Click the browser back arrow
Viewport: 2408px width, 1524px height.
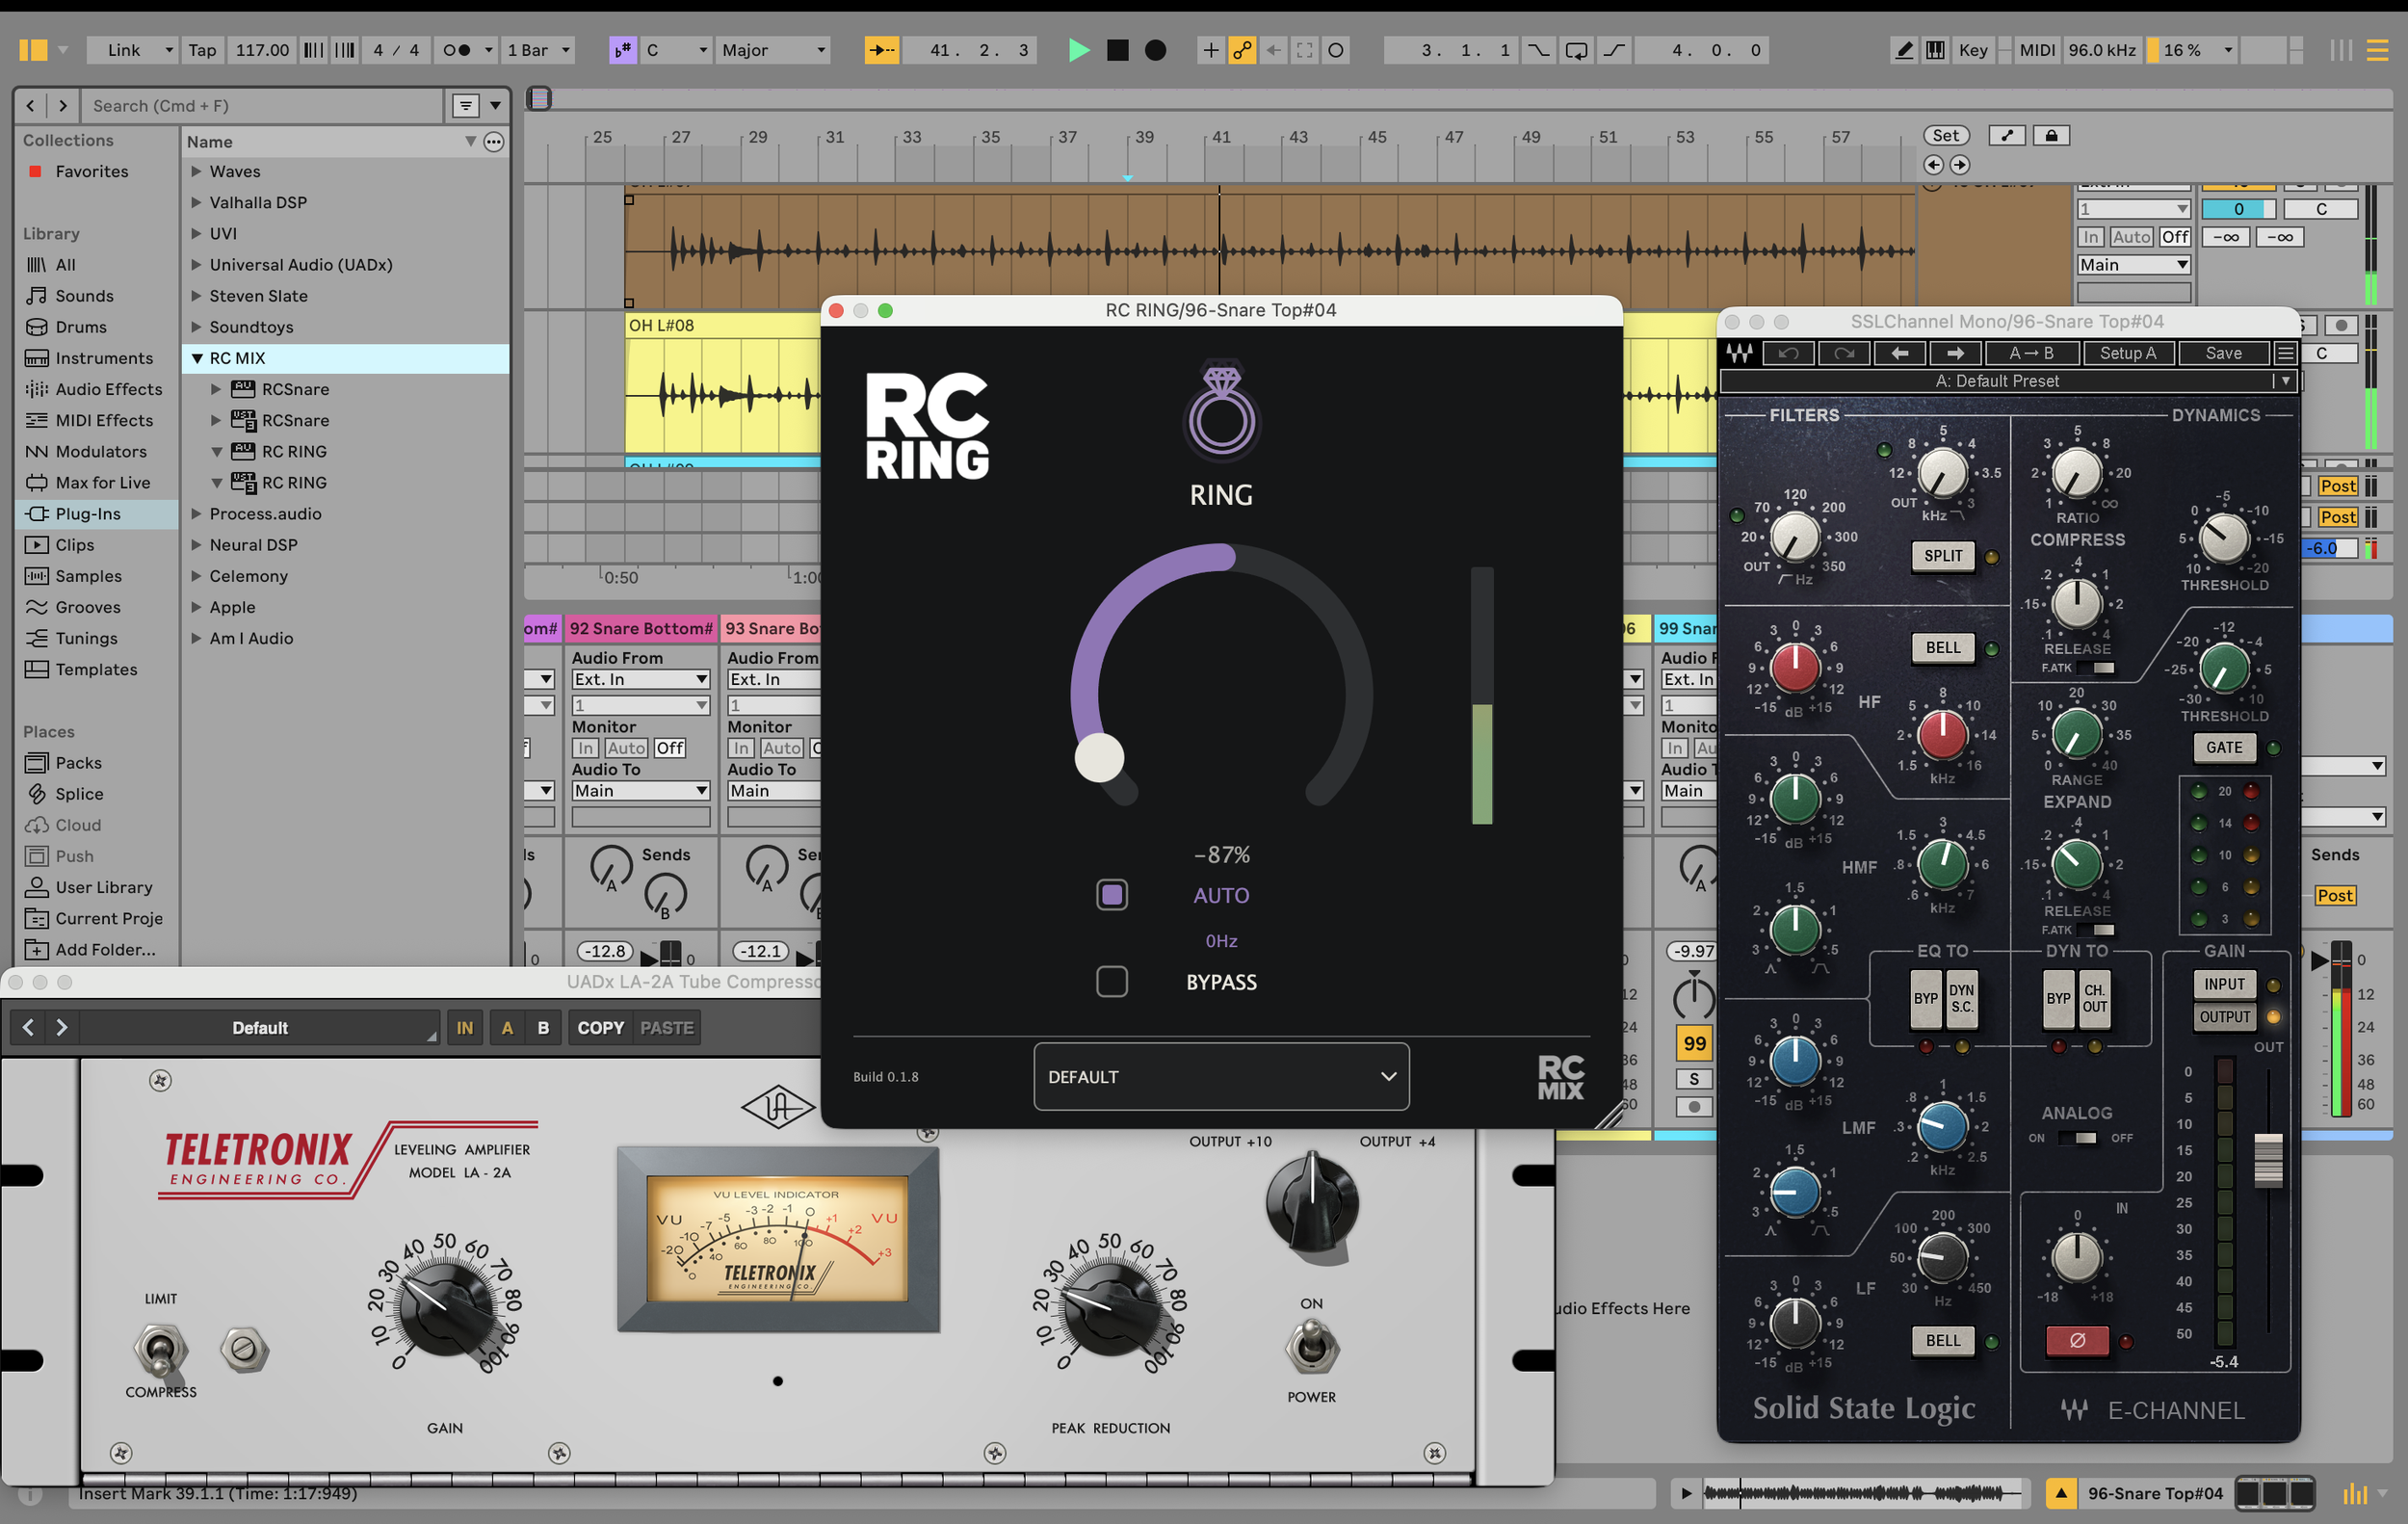click(31, 105)
